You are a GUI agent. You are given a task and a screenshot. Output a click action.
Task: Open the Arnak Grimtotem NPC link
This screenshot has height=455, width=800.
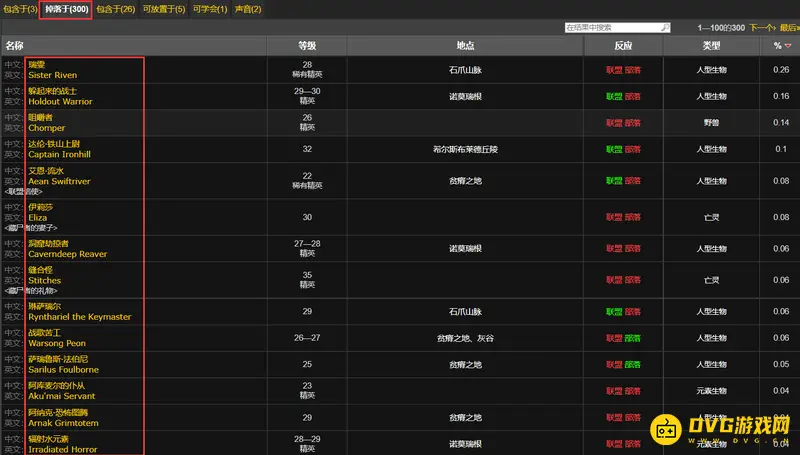pyautogui.click(x=63, y=423)
